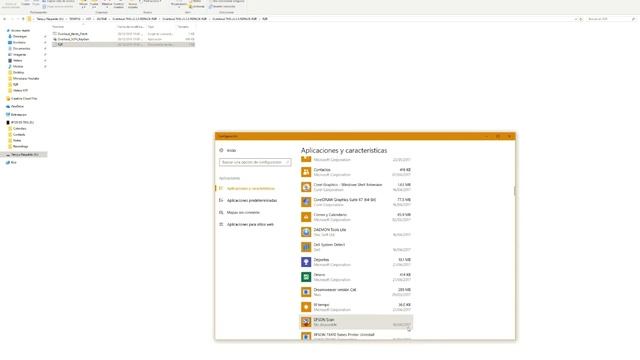Select the Deportes app entry
640x360 pixels.
tap(356, 262)
